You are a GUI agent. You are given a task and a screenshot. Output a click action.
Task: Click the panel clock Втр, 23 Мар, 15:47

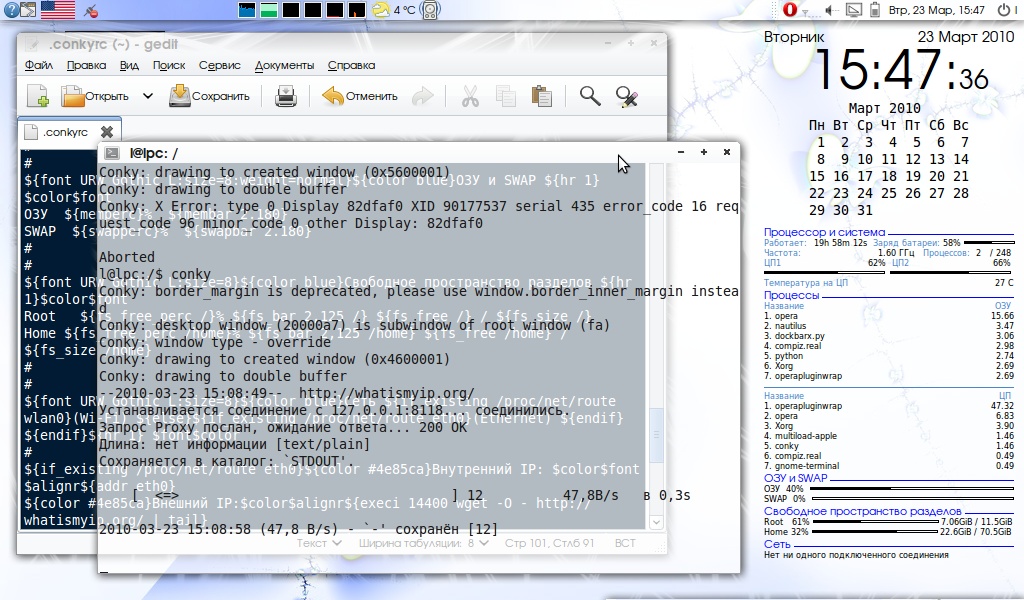936,10
